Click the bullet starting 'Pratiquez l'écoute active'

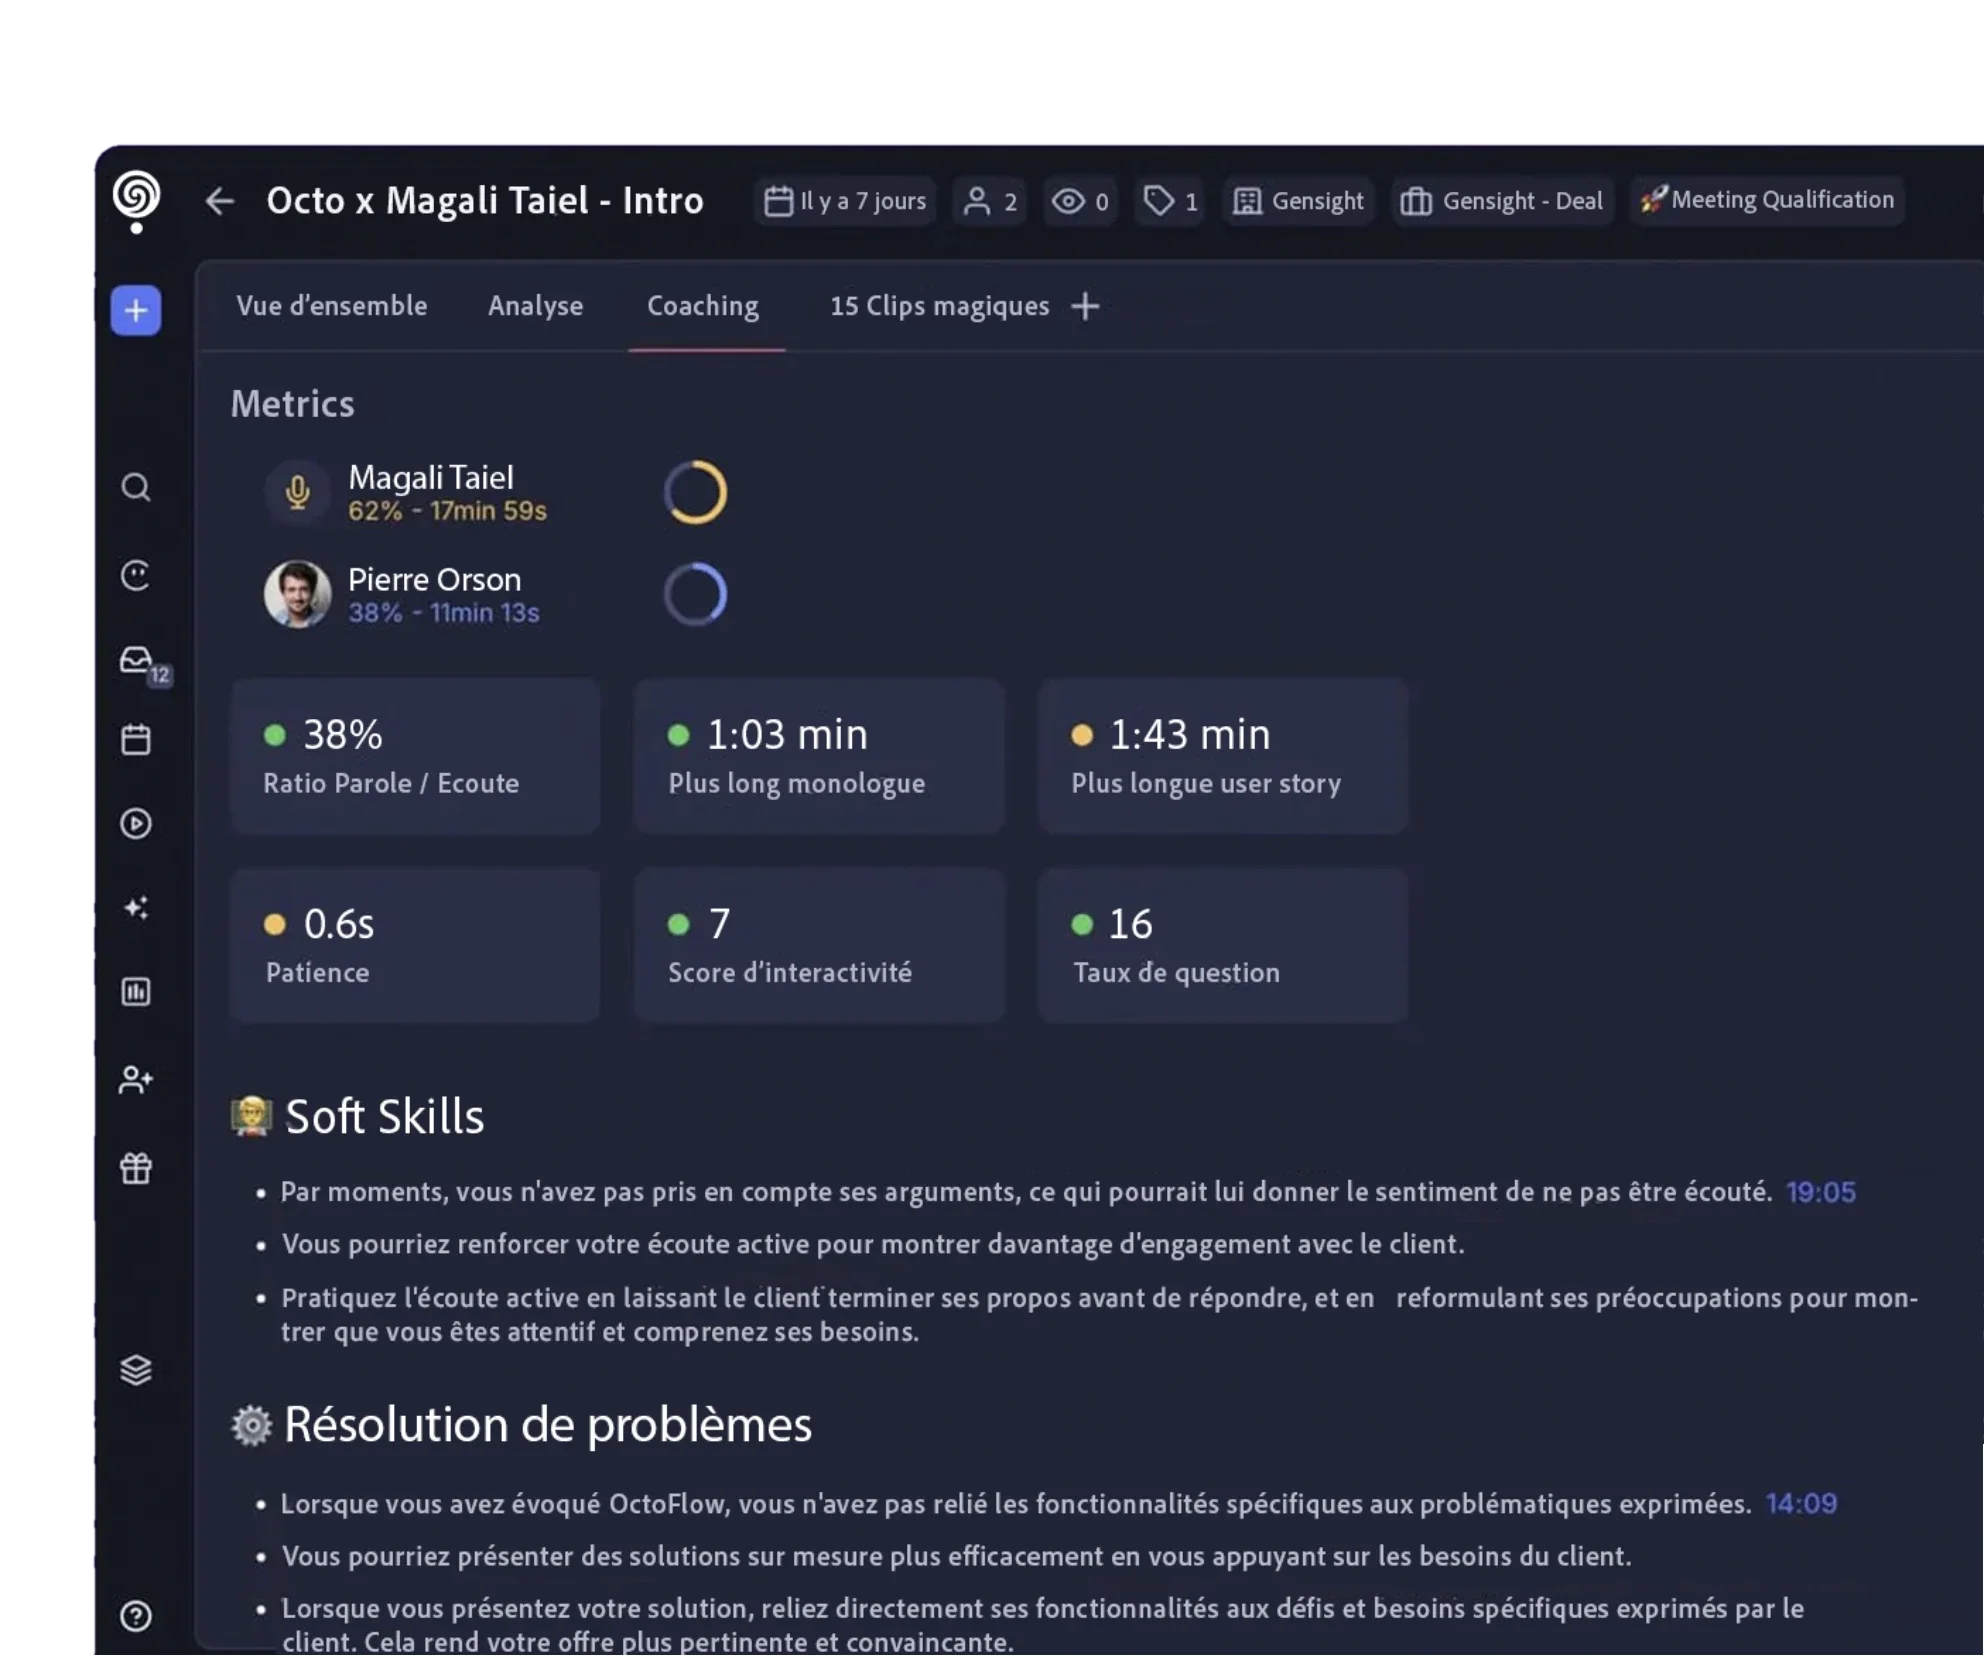point(1100,1315)
